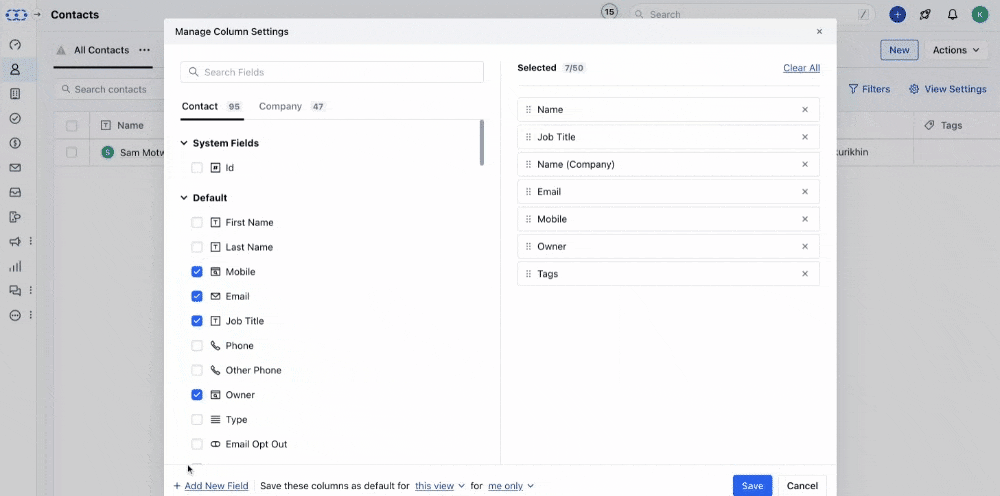Uncheck the Mobile checkbox

click(x=197, y=272)
